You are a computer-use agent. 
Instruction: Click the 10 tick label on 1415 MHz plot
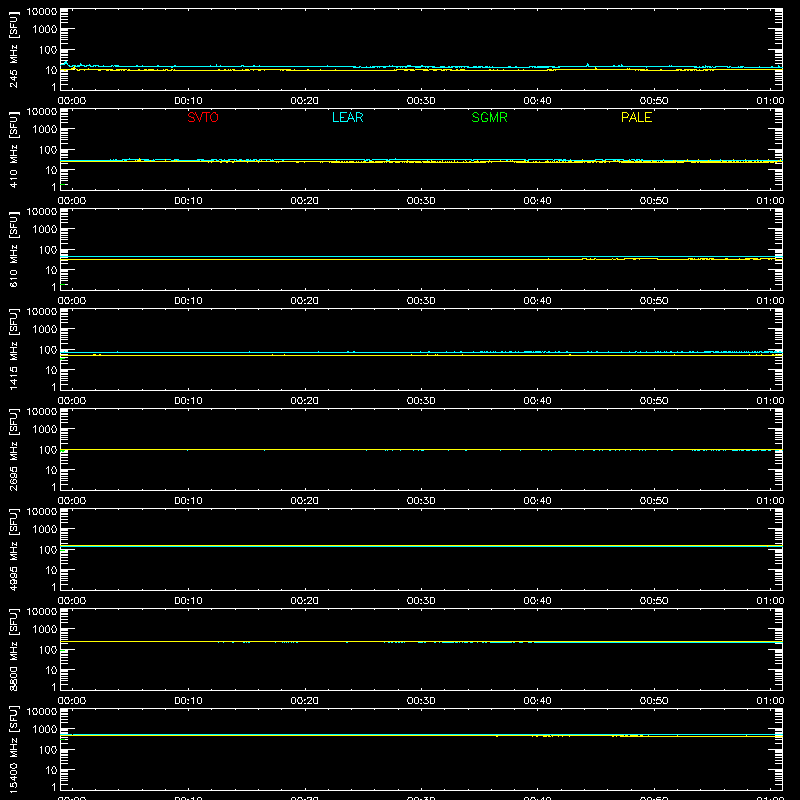click(51, 370)
